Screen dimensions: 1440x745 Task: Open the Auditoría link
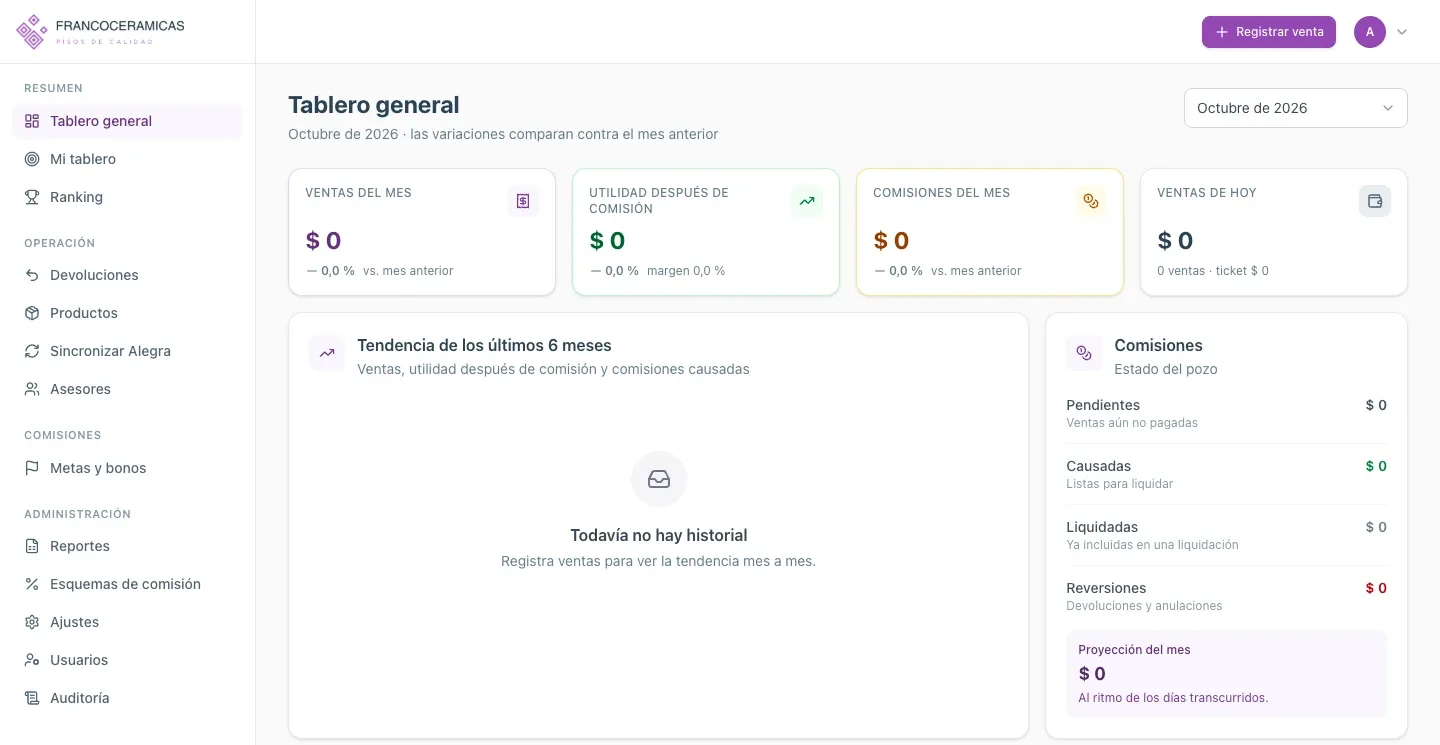pyautogui.click(x=127, y=698)
